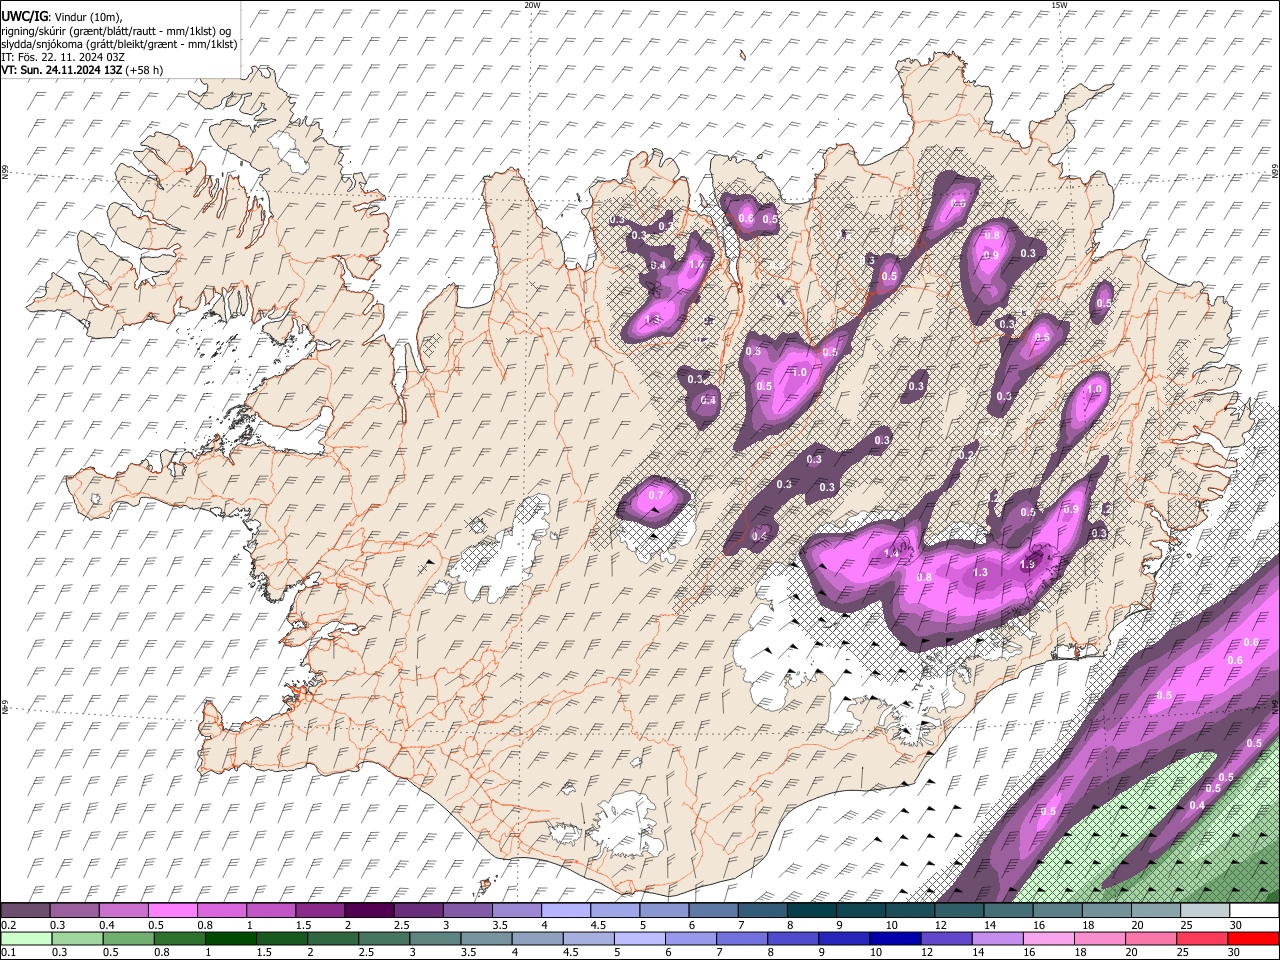Click the palest green 0.1 rain legend swatch
This screenshot has width=1280, height=960.
coord(26,938)
